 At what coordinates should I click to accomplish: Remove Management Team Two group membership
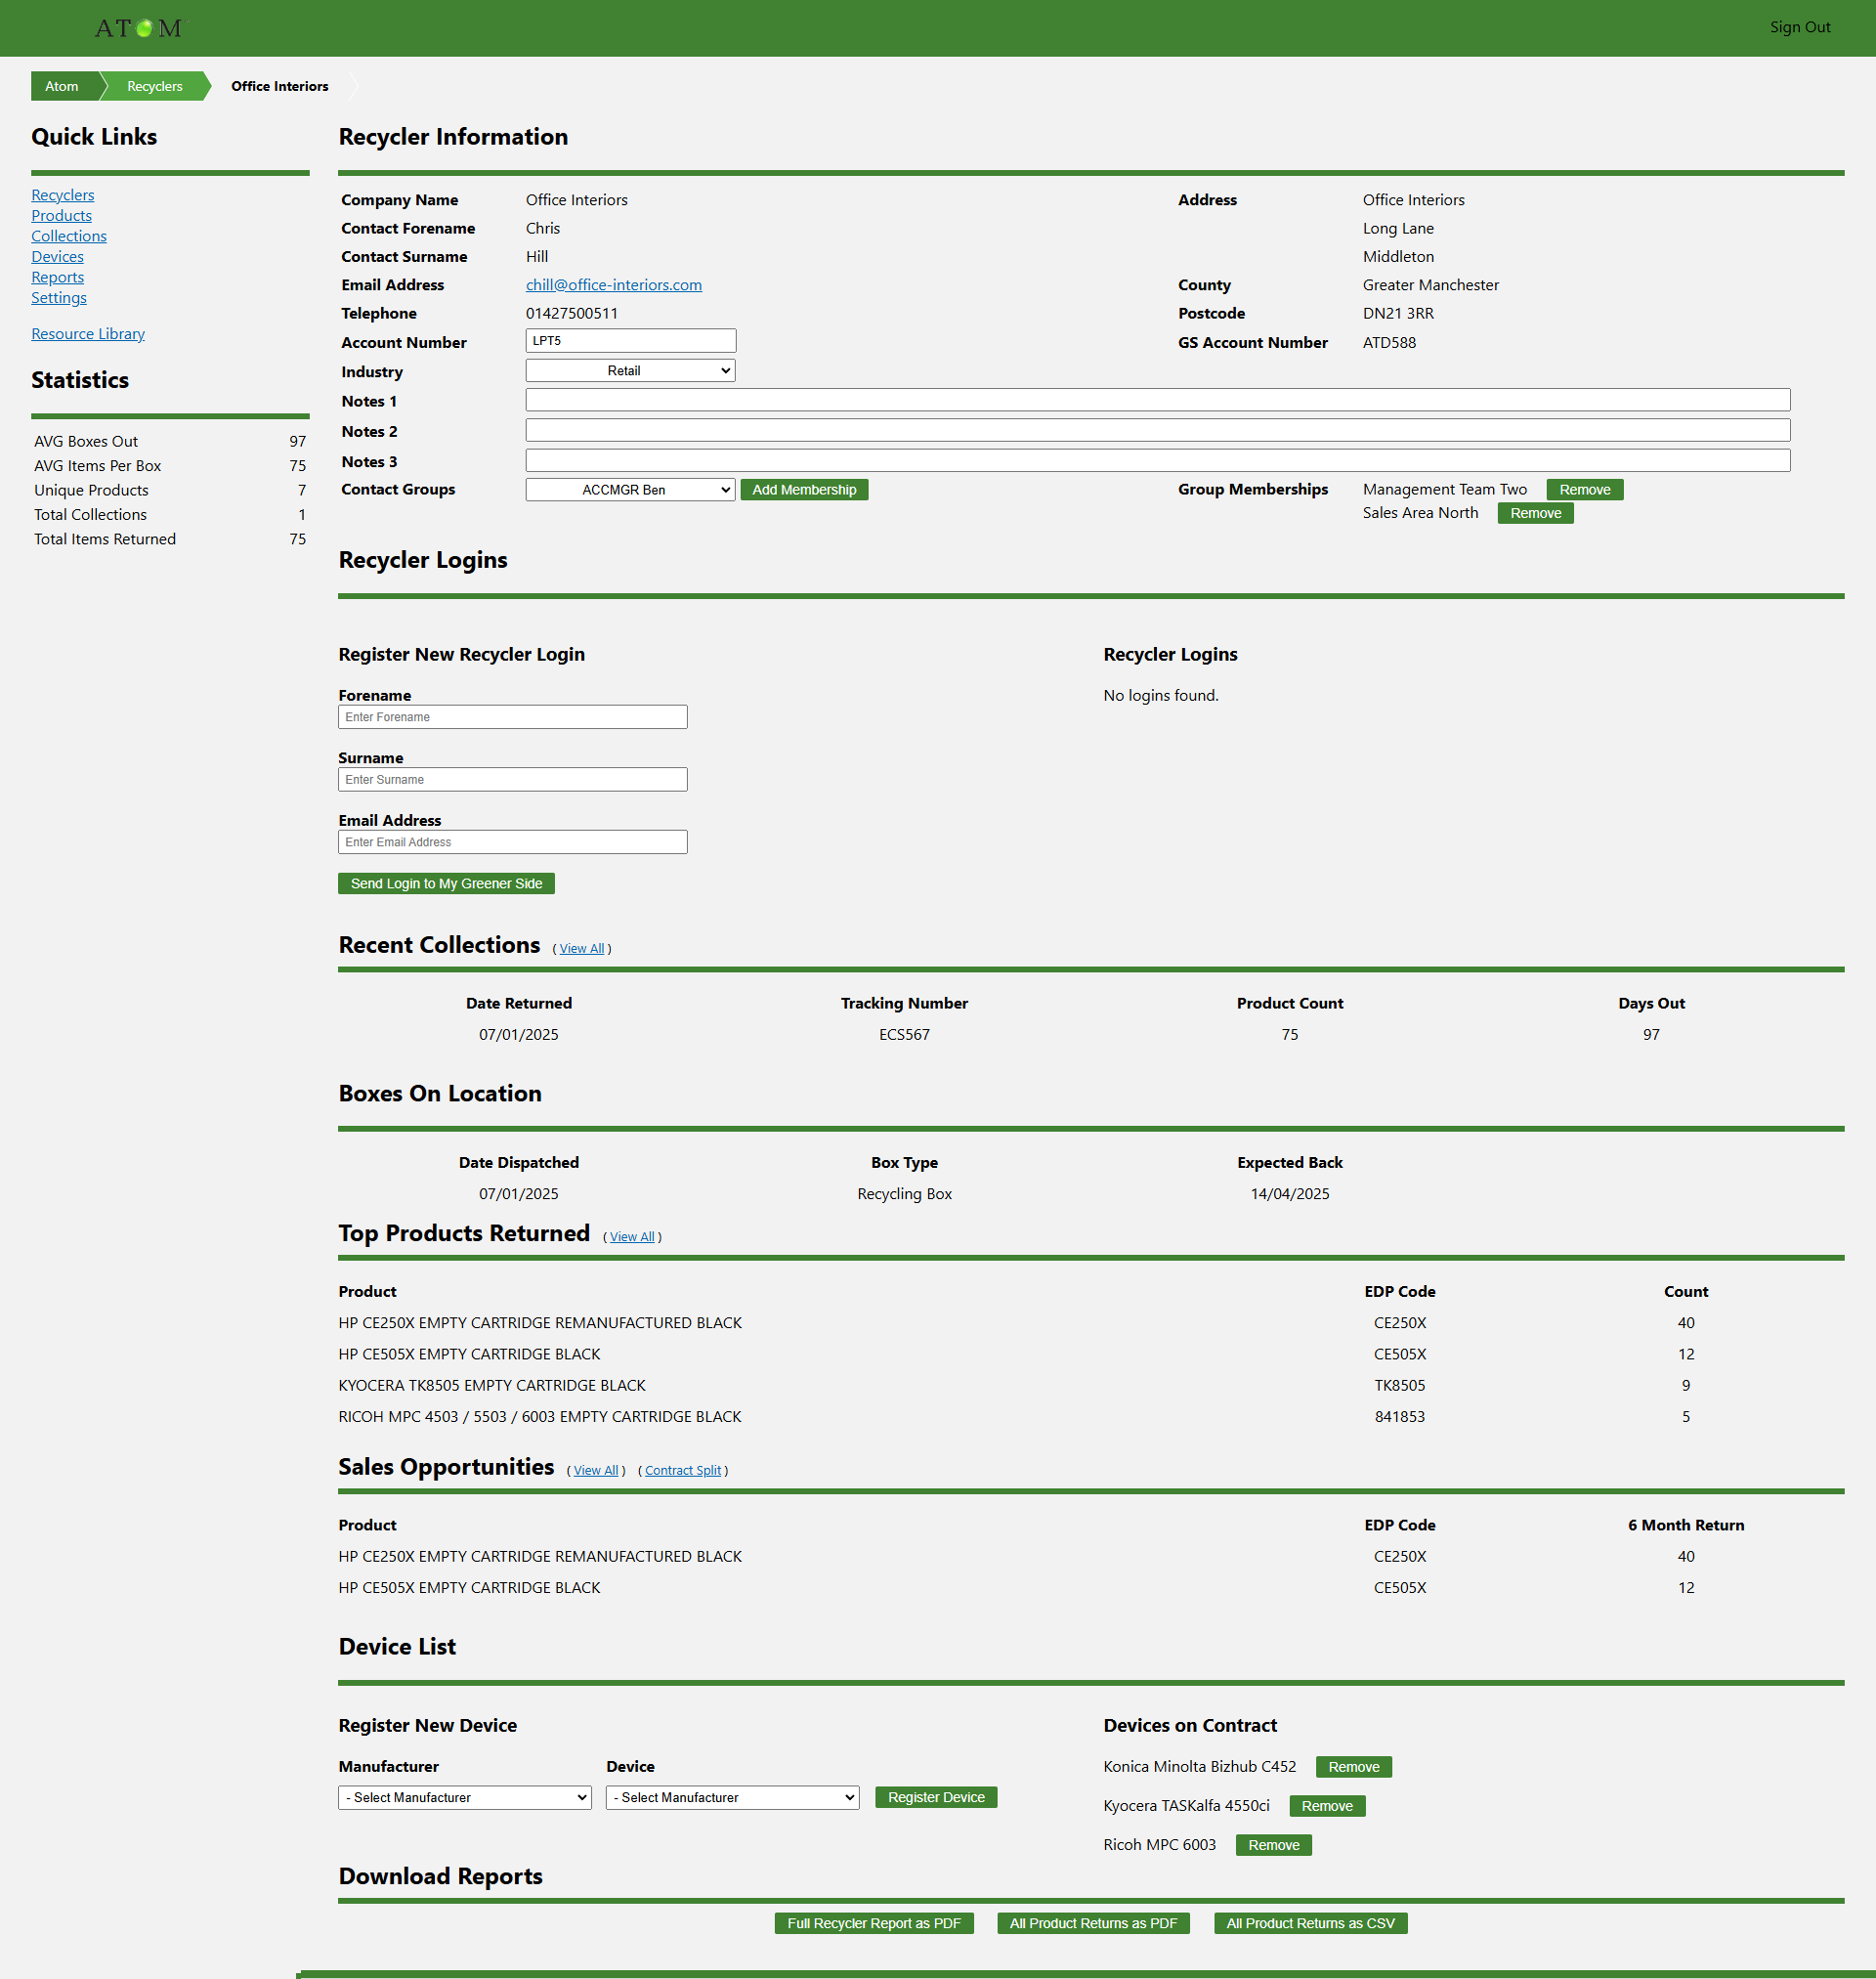click(x=1584, y=490)
